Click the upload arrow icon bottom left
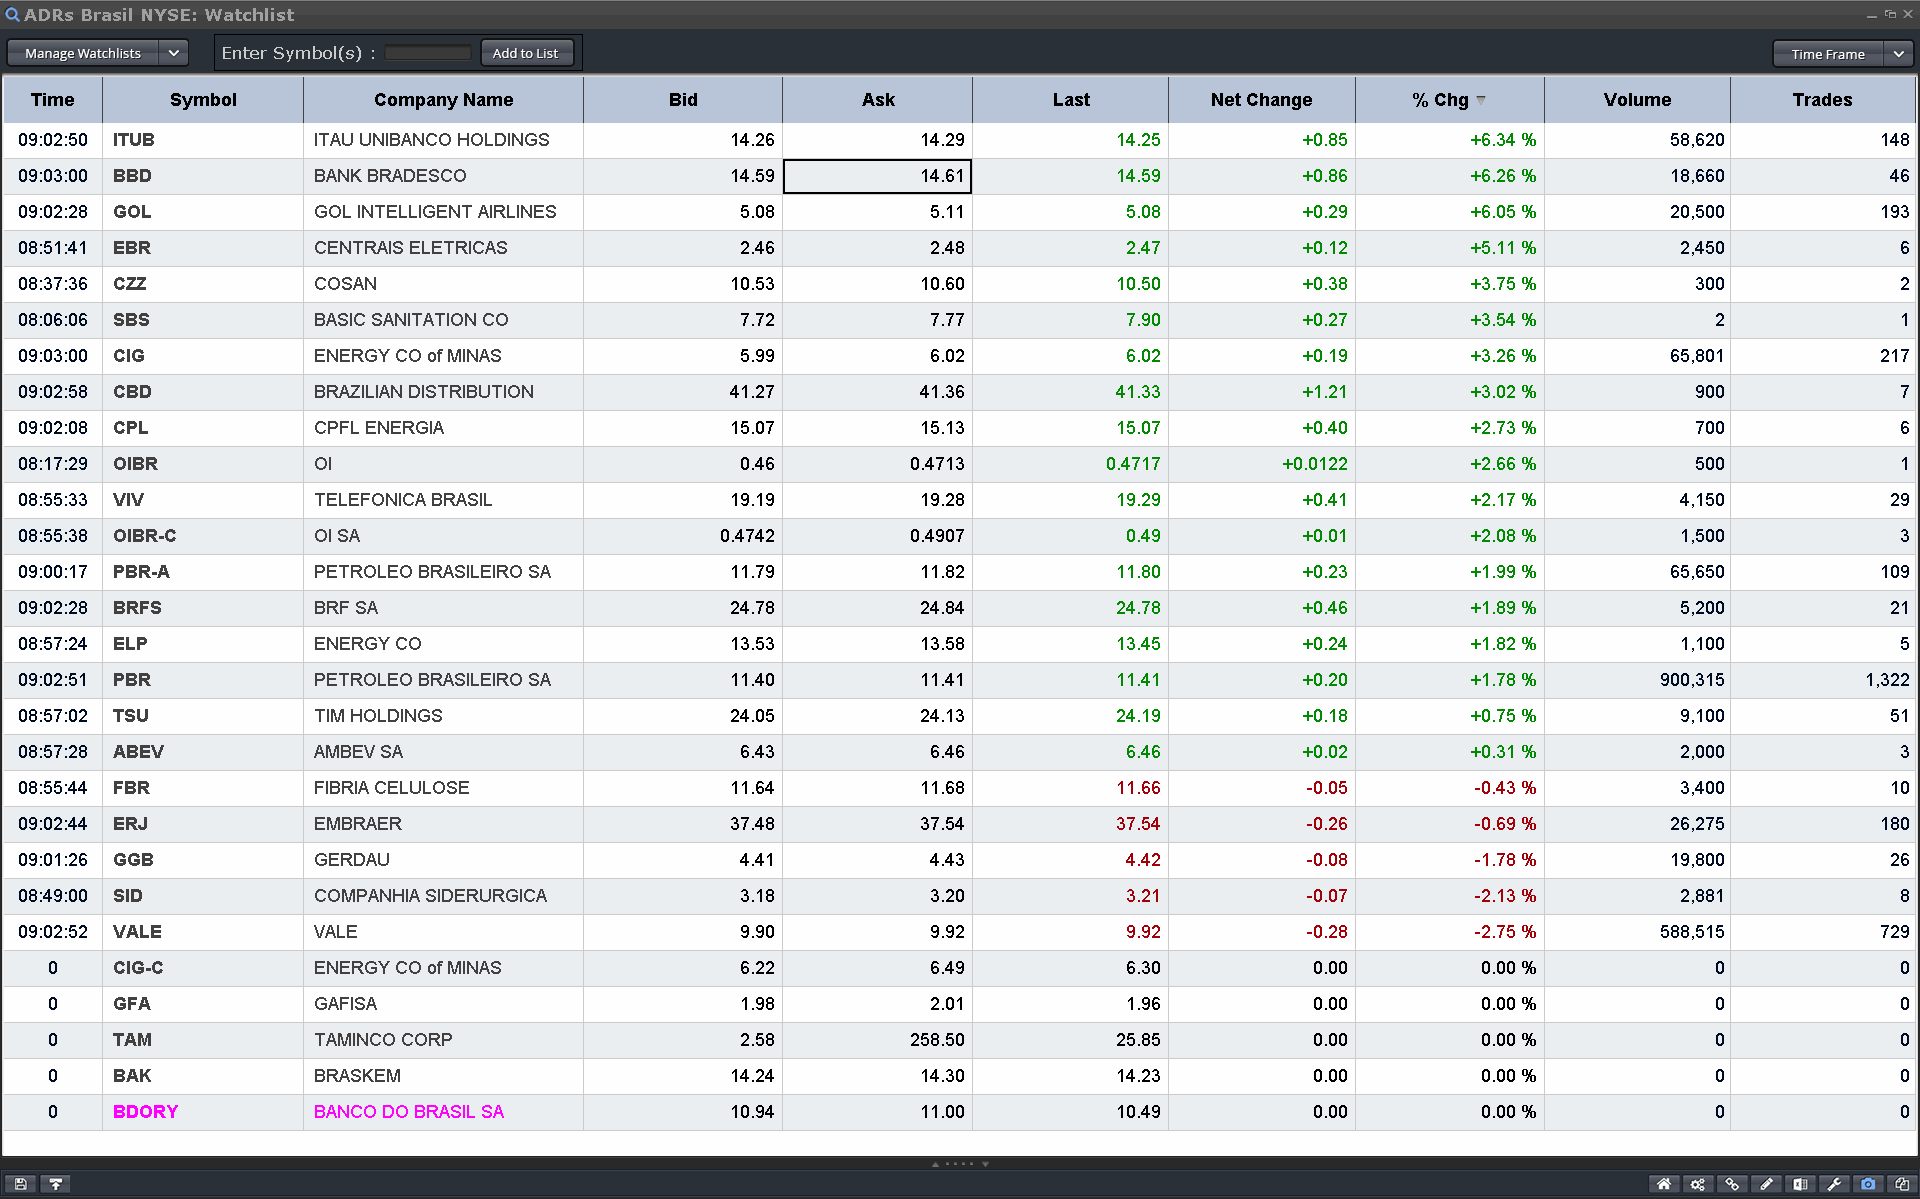1920x1199 pixels. (x=55, y=1184)
